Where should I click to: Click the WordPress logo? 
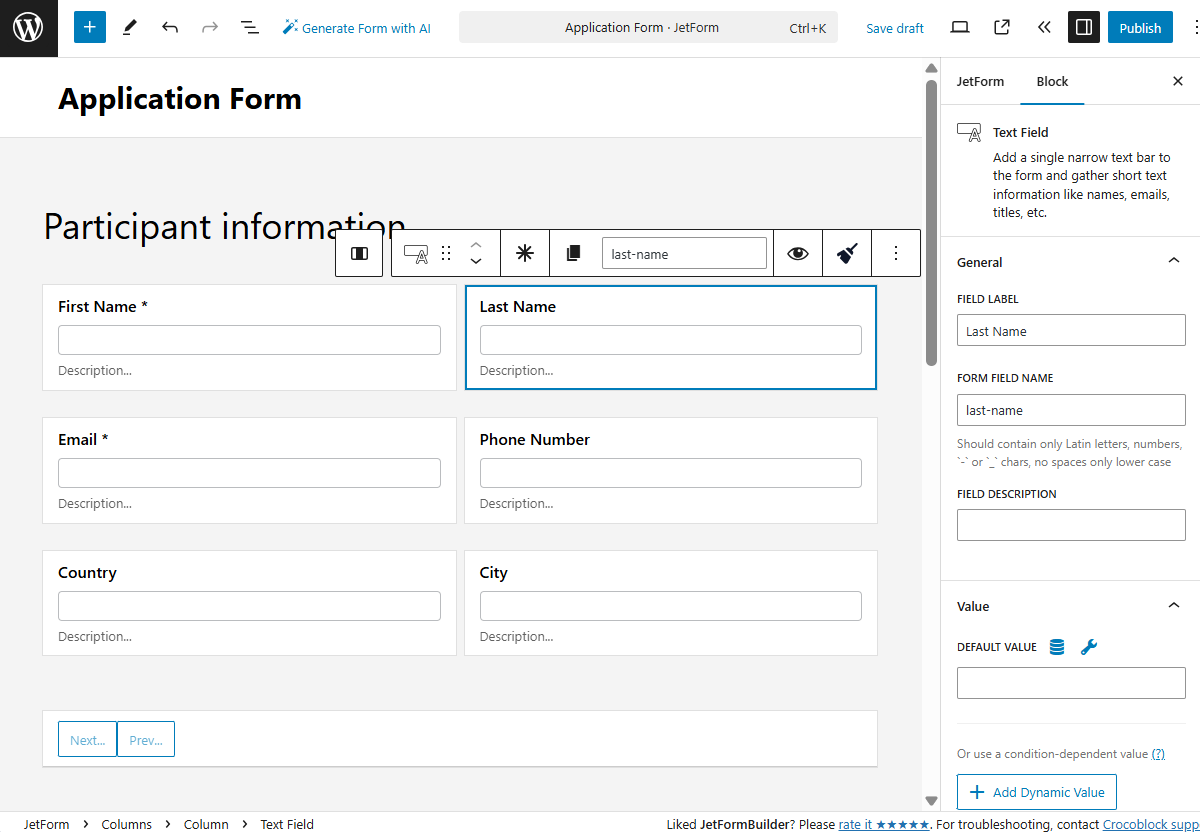[x=28, y=27]
